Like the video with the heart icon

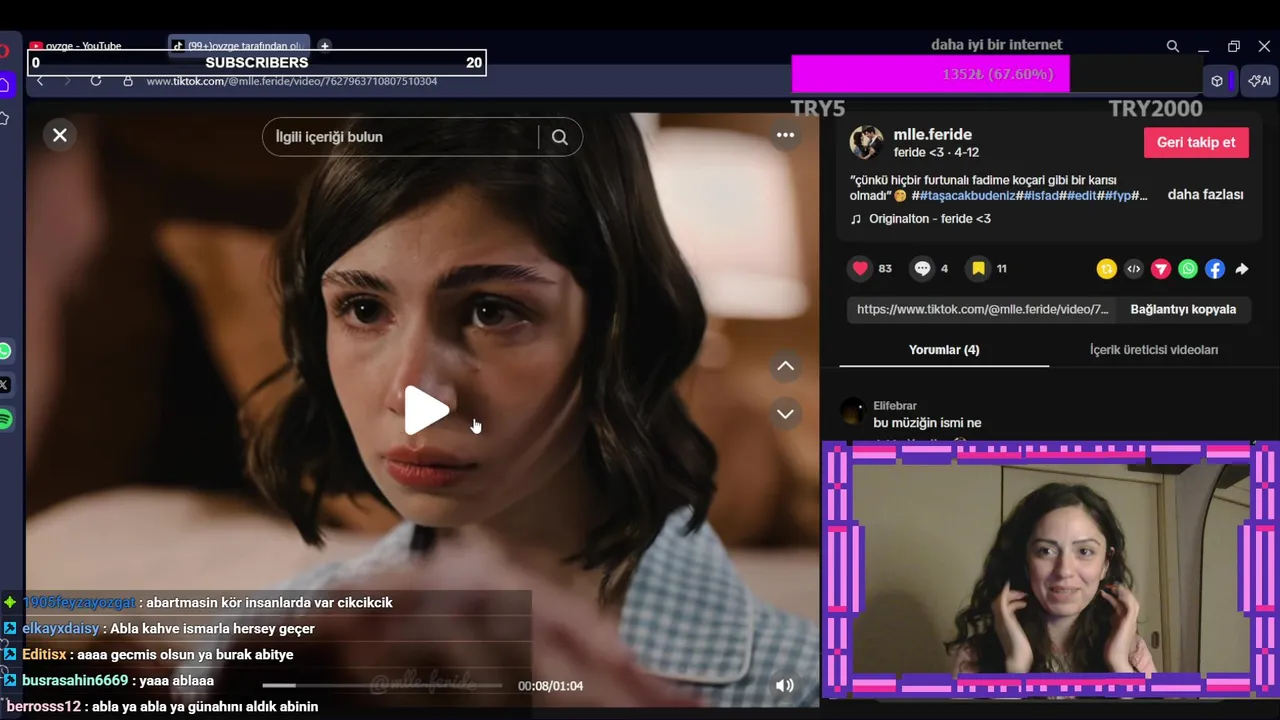click(x=860, y=268)
